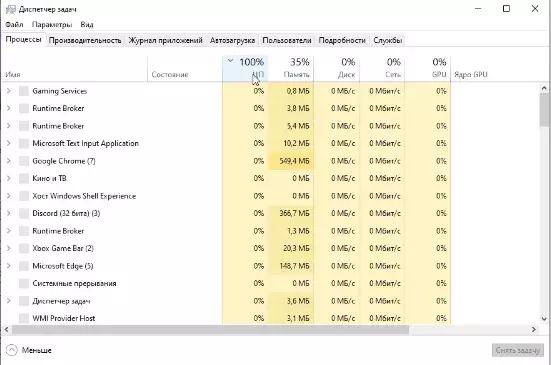Click the Microsoft Edge (5) process icon
This screenshot has width=551, height=365.
click(x=24, y=266)
